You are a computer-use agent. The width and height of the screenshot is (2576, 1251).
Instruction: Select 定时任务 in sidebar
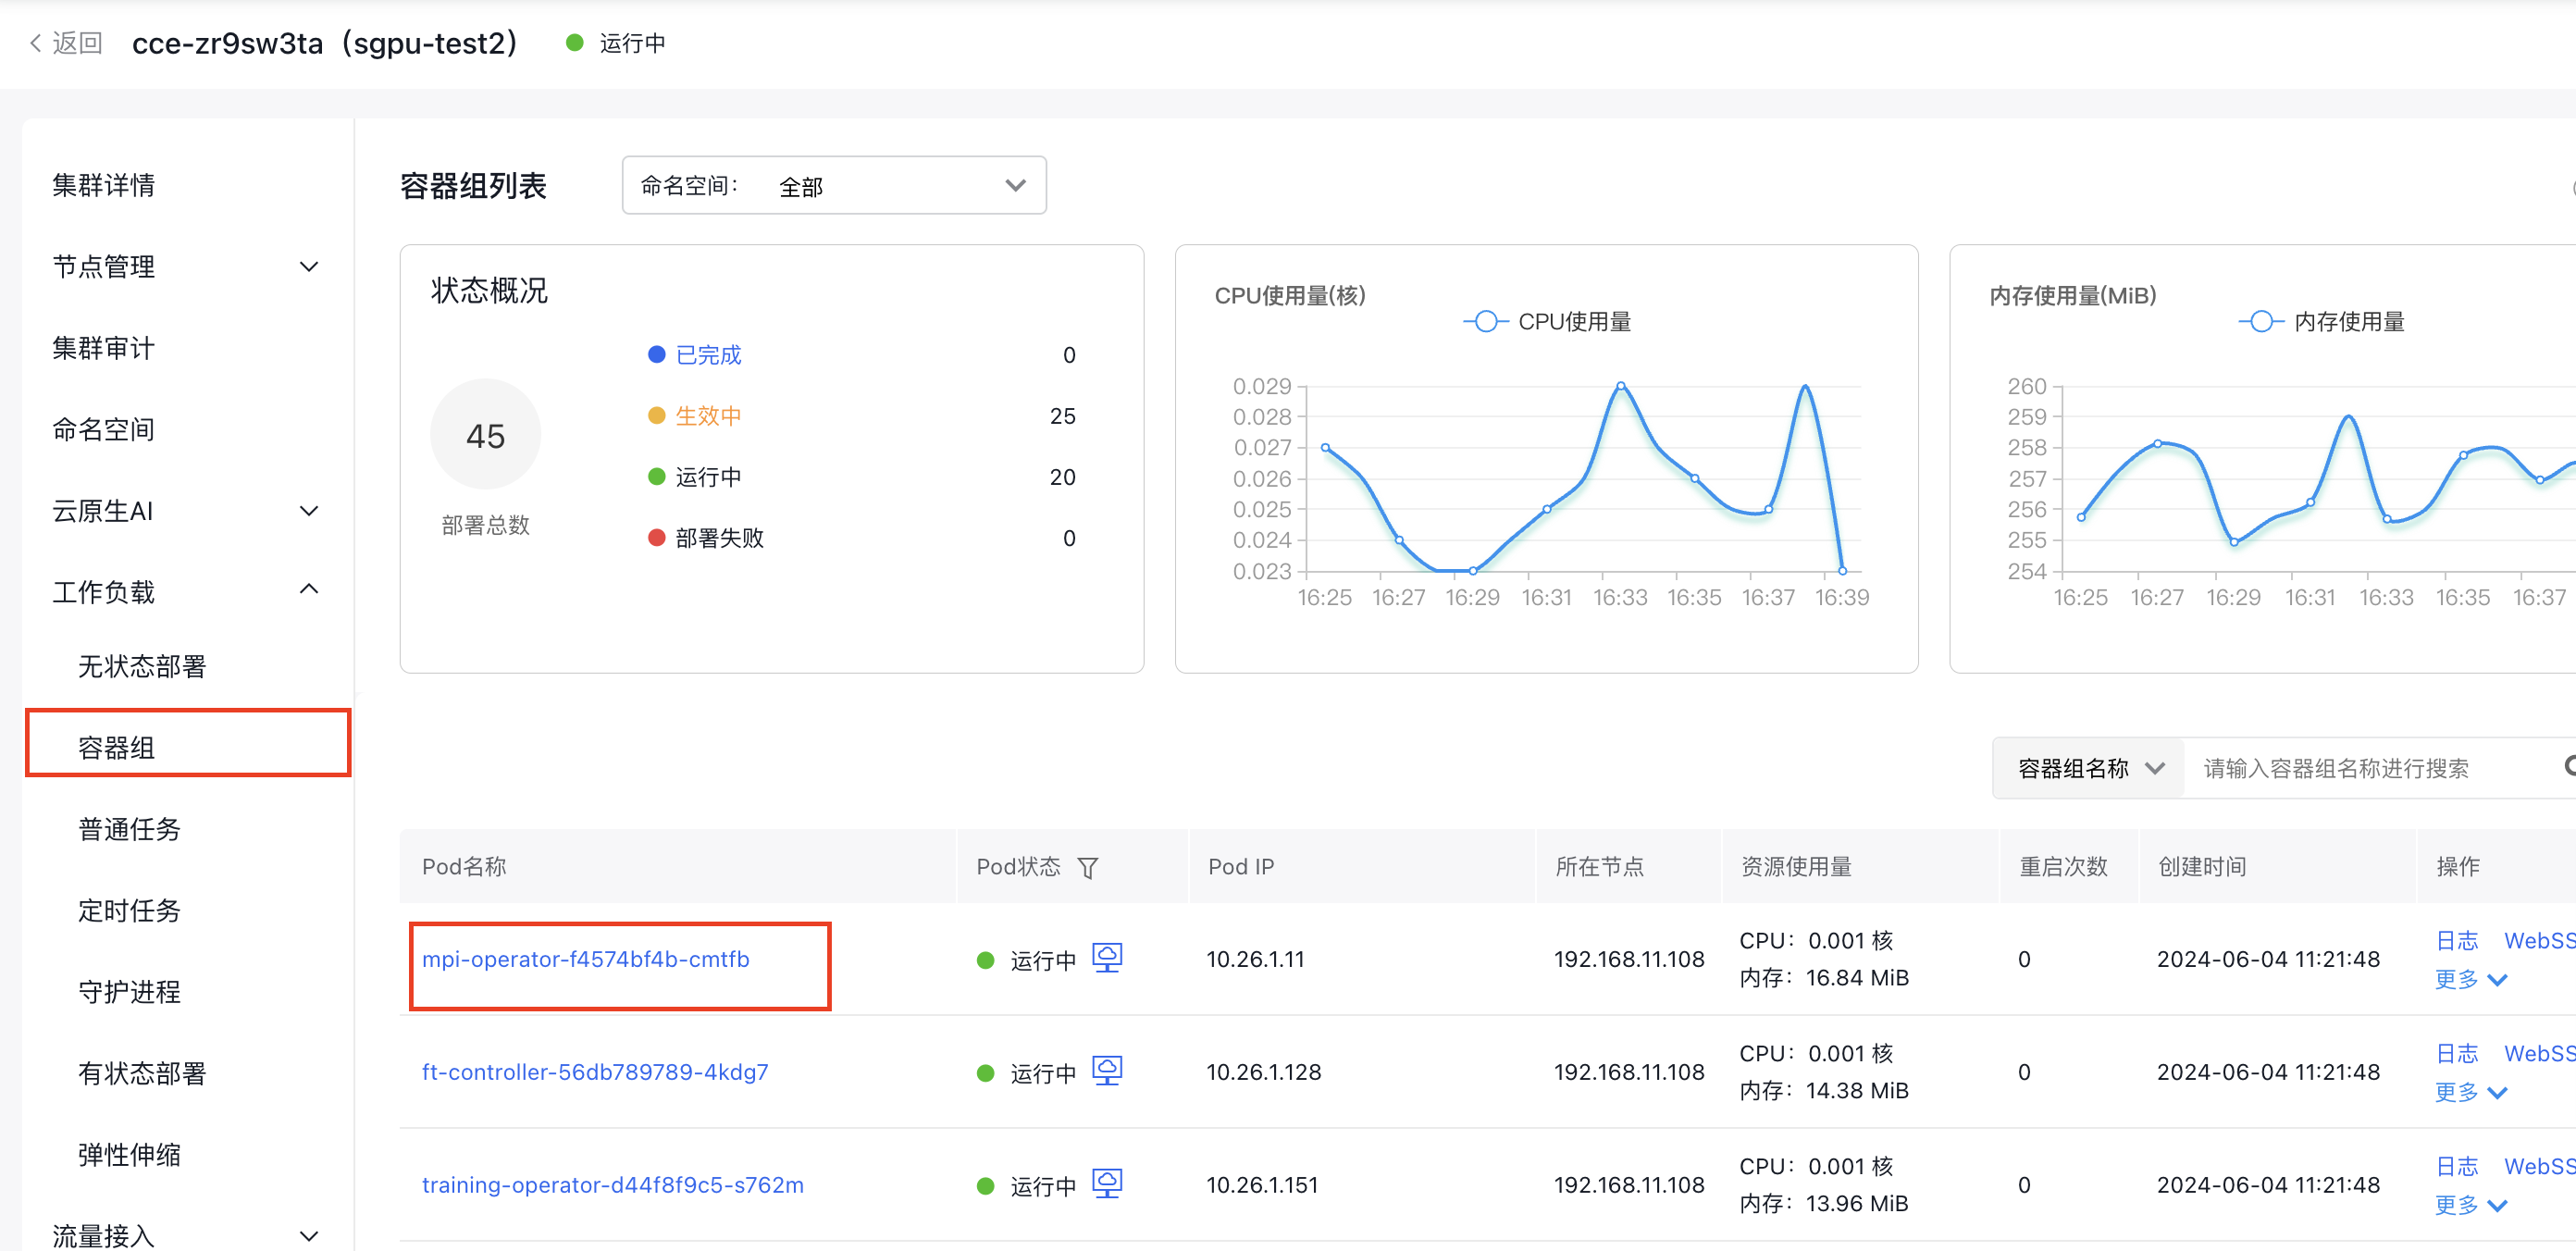129,911
